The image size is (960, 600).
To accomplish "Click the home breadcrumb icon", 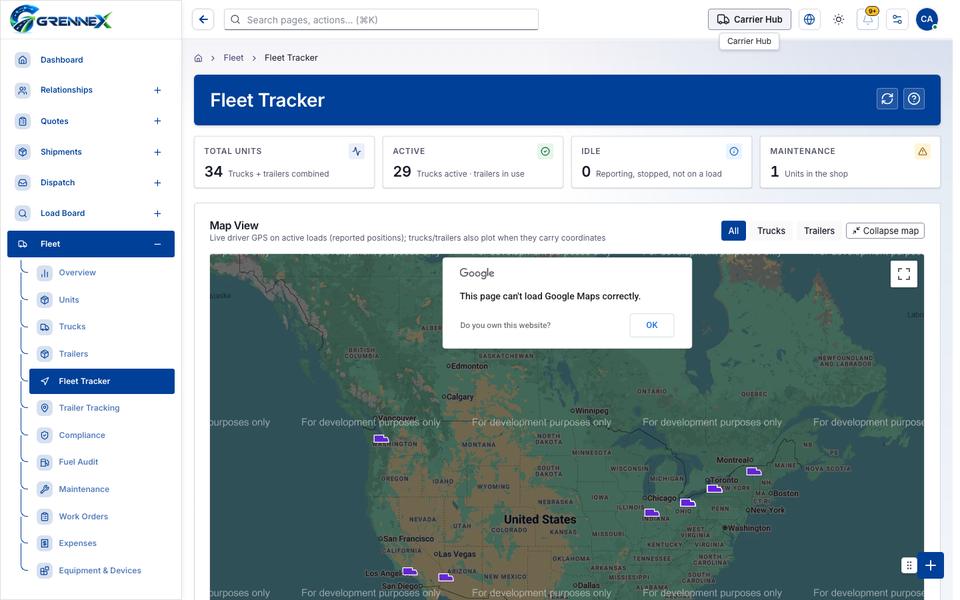I will coord(198,58).
